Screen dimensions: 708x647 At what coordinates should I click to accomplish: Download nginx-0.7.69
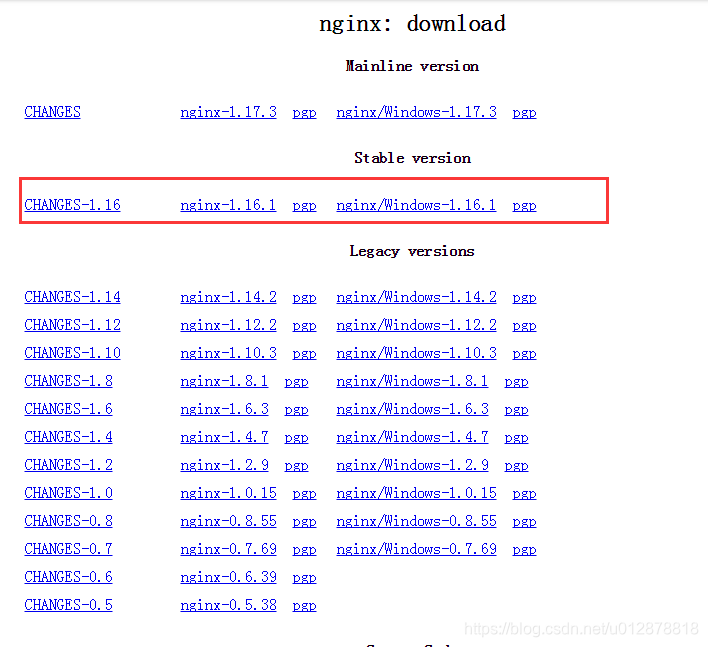click(228, 549)
